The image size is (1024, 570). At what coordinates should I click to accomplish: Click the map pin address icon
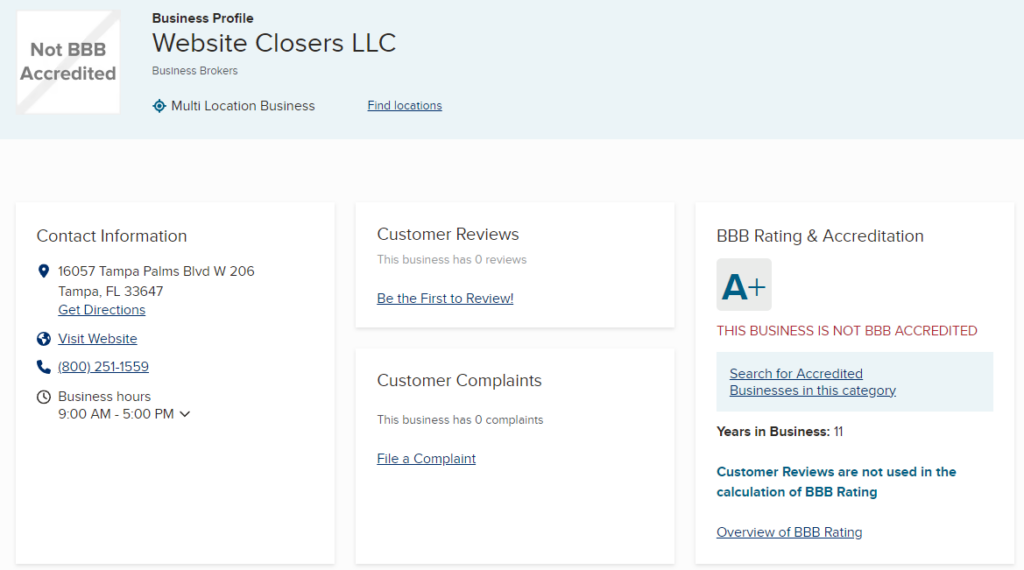(43, 271)
